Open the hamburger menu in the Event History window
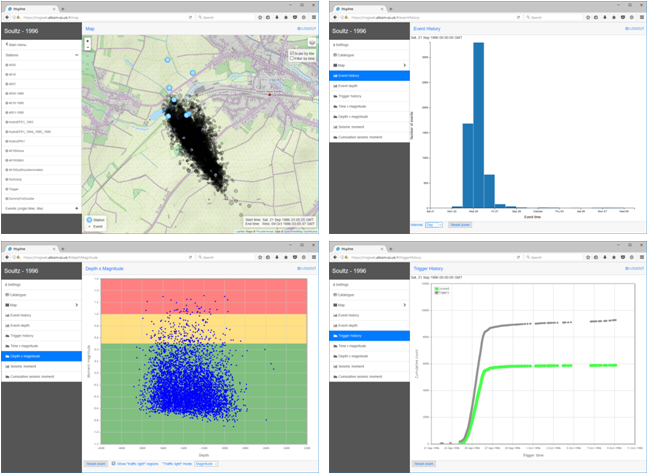This screenshot has width=648, height=474. [x=642, y=18]
